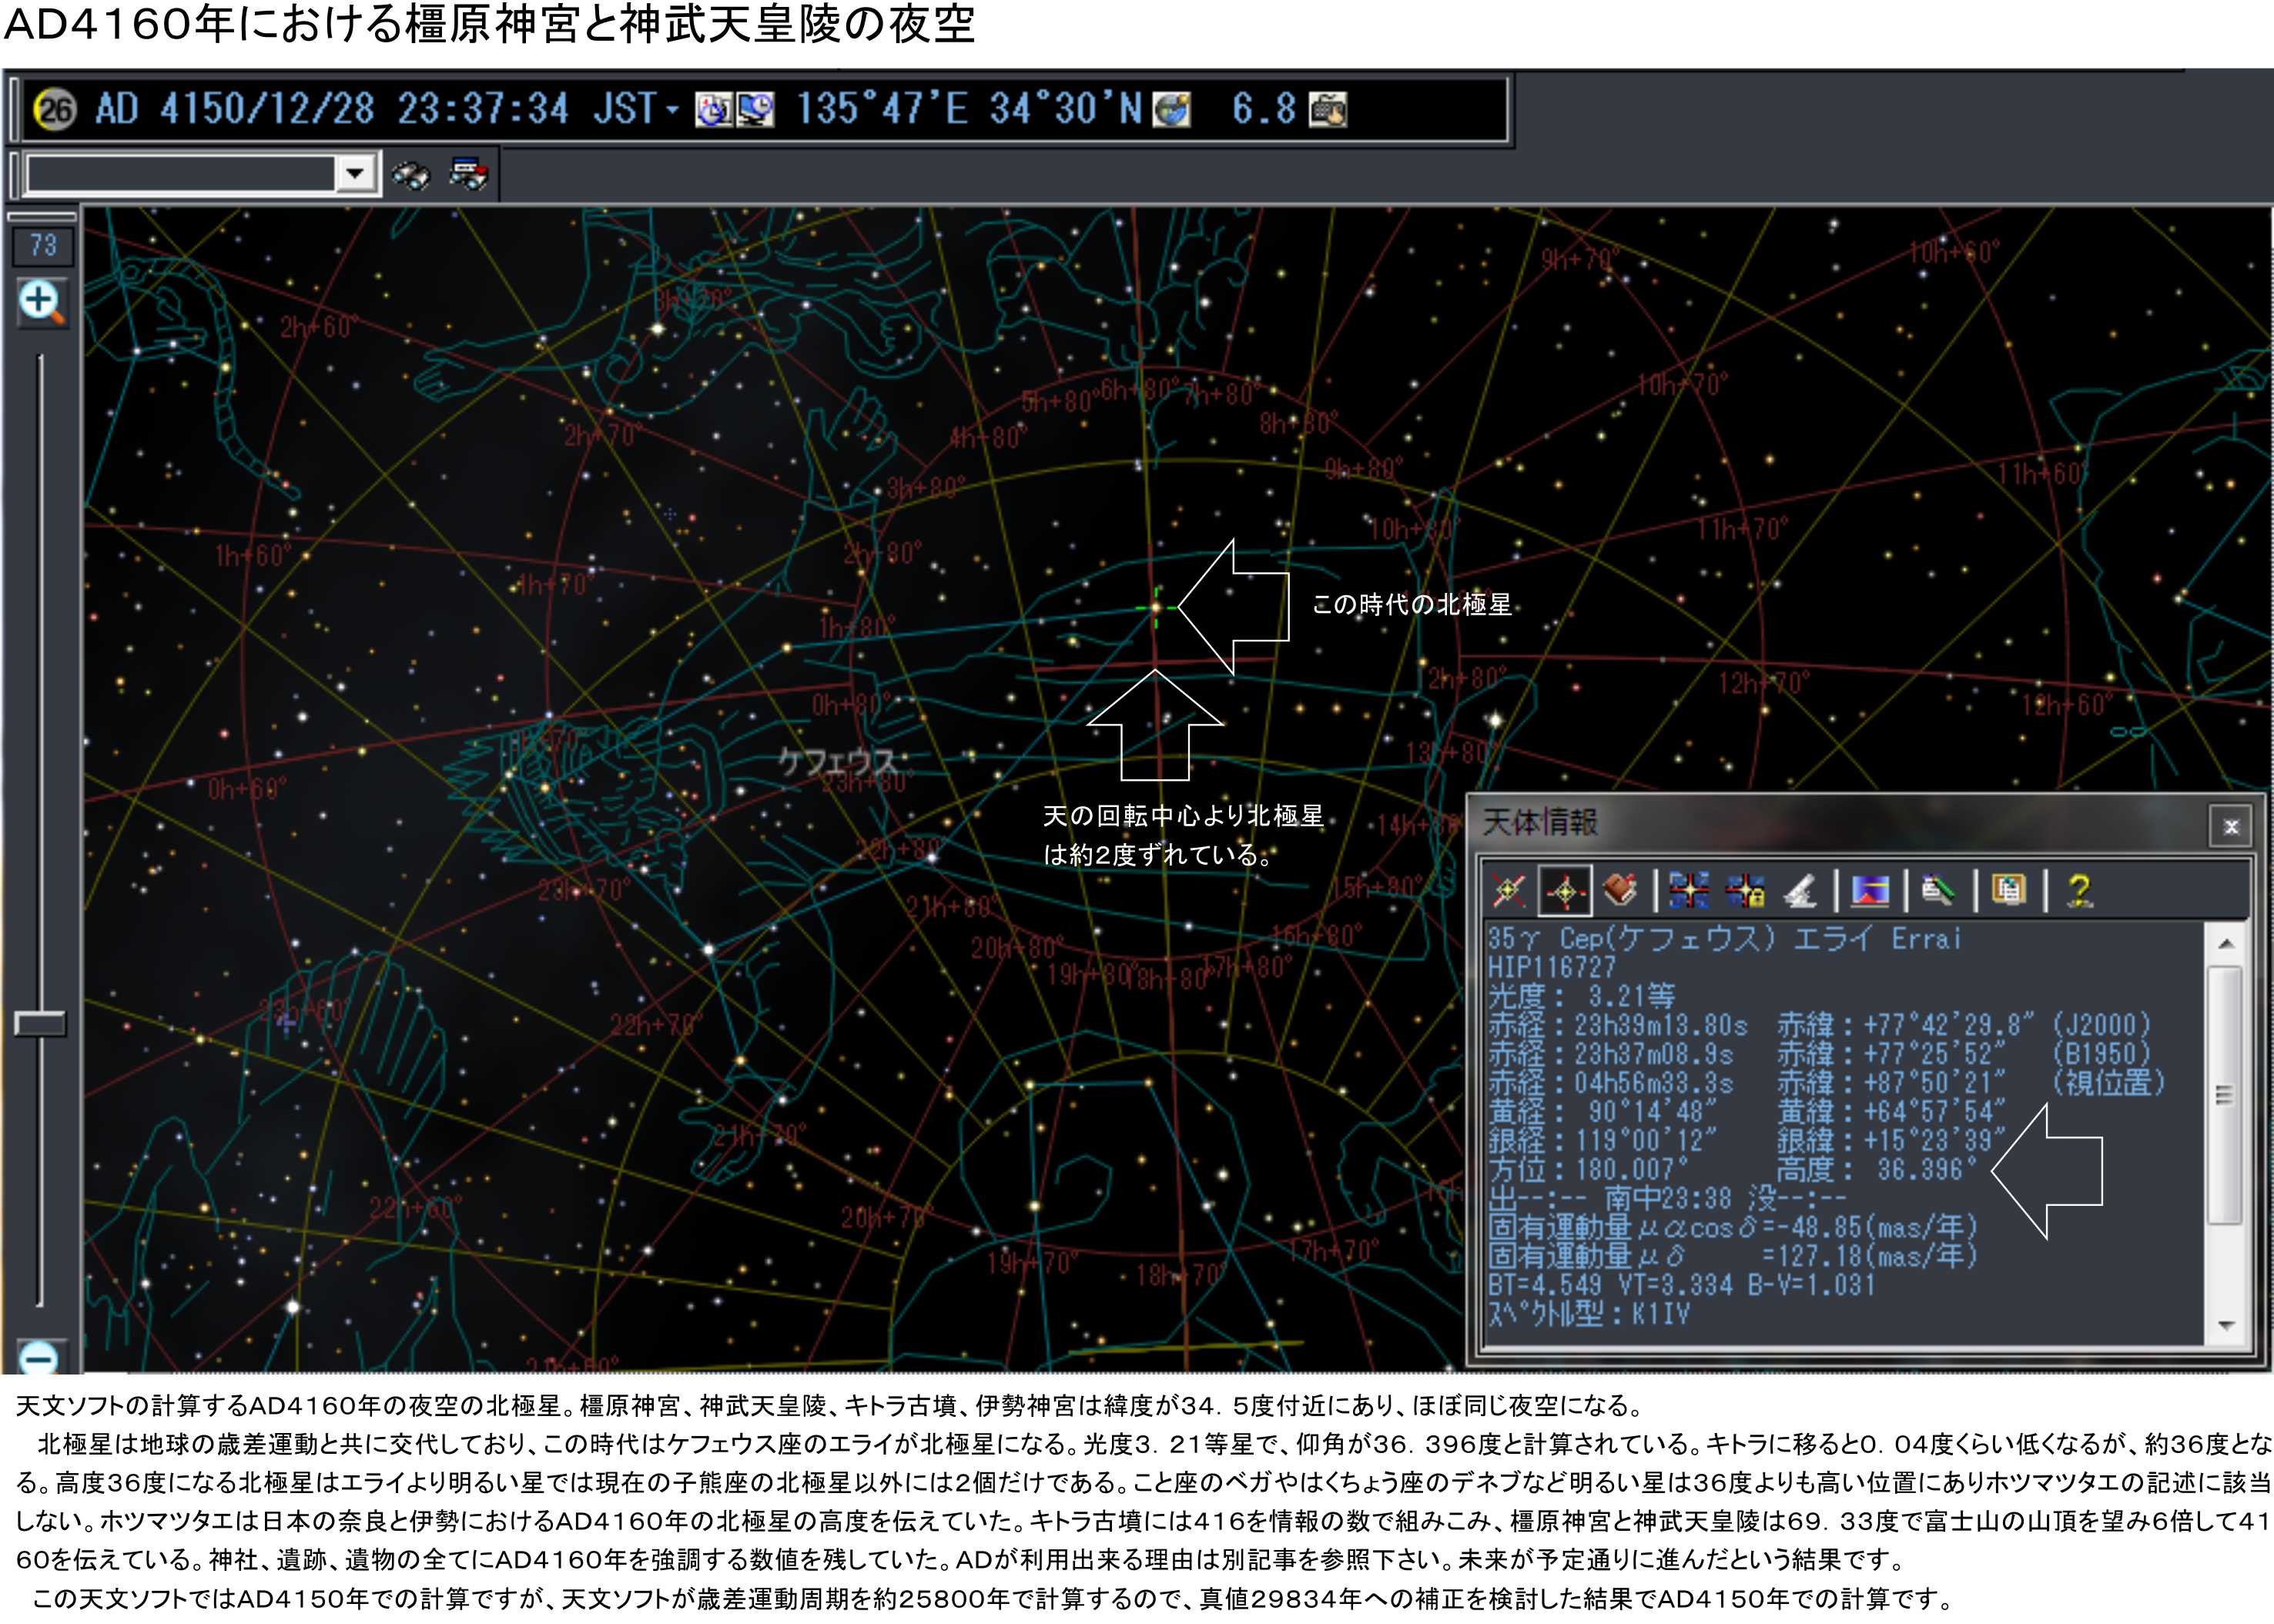Click the moon age 26 indicator
Image resolution: width=2274 pixels, height=1624 pixels.
(55, 109)
